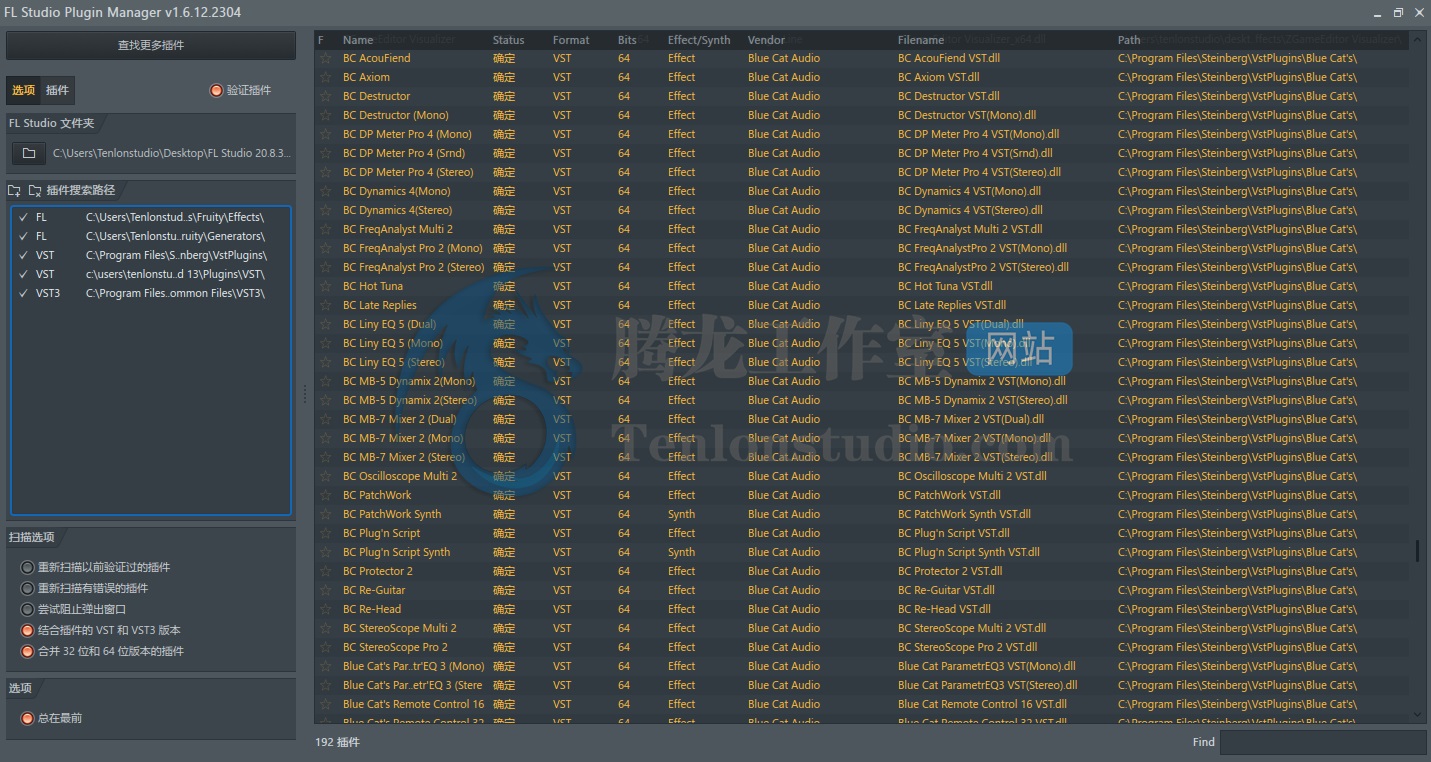
Task: Browse FL Studio folder with folder icon
Action: point(29,153)
